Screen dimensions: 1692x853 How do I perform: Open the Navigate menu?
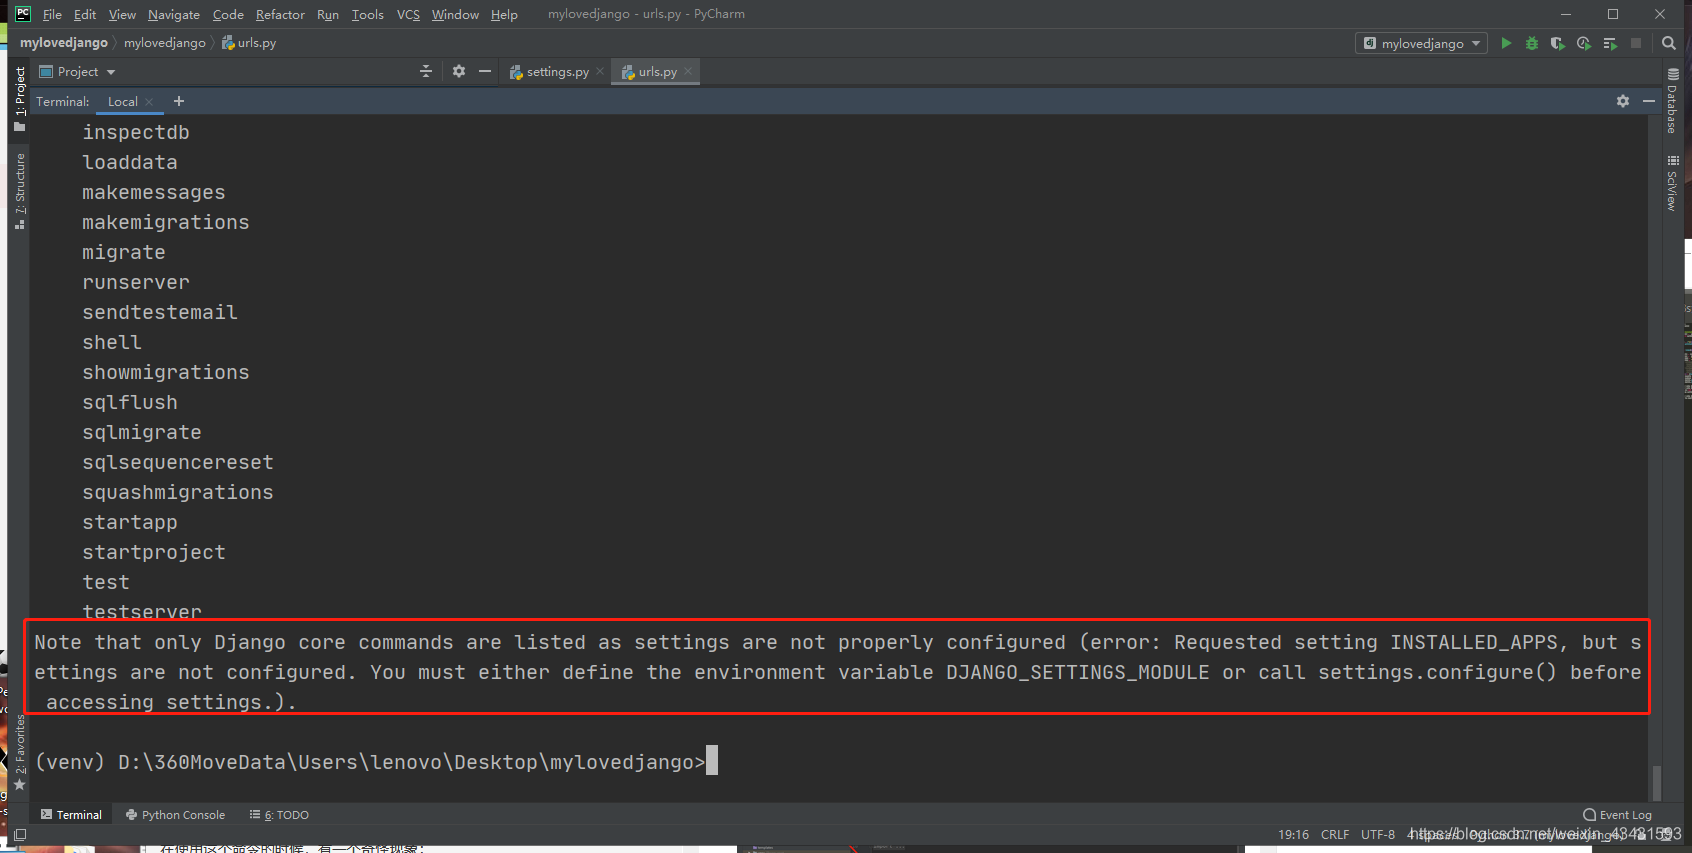pyautogui.click(x=174, y=14)
